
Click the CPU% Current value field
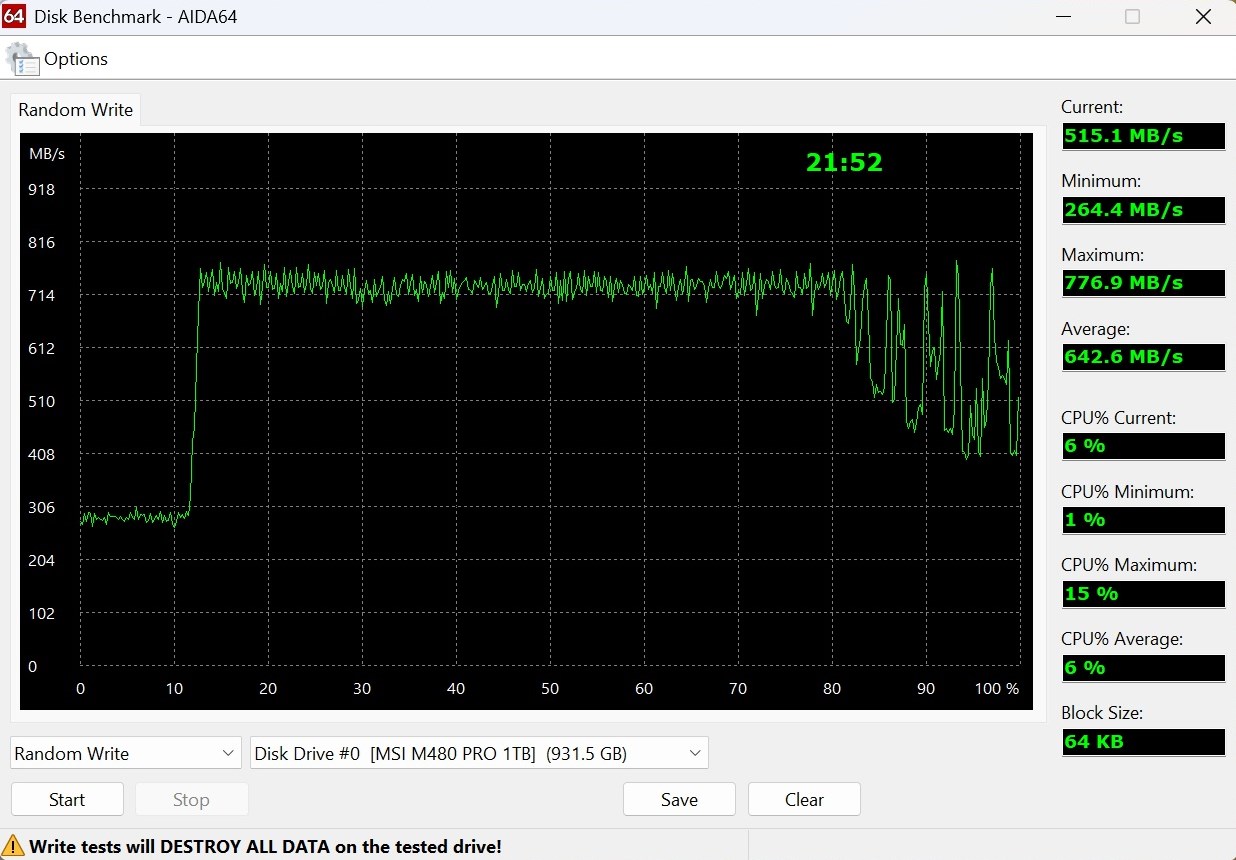pyautogui.click(x=1143, y=446)
